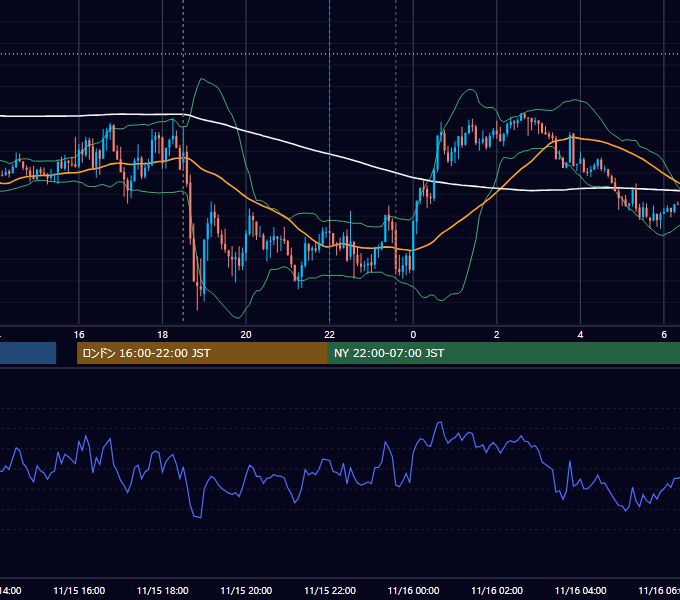Select the 16 hour label on upper axis
Screen dimensions: 680x600
79,334
